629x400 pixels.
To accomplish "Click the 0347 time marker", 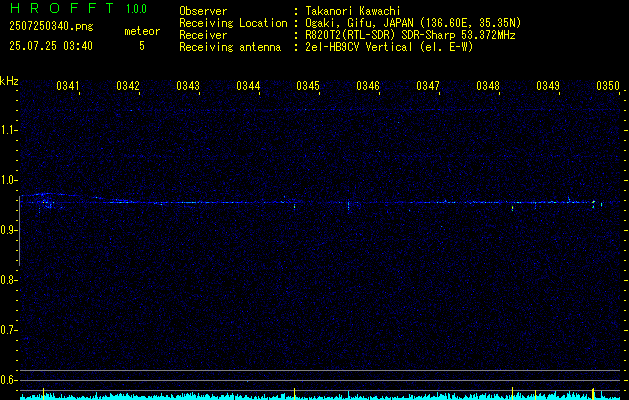I will [x=428, y=85].
